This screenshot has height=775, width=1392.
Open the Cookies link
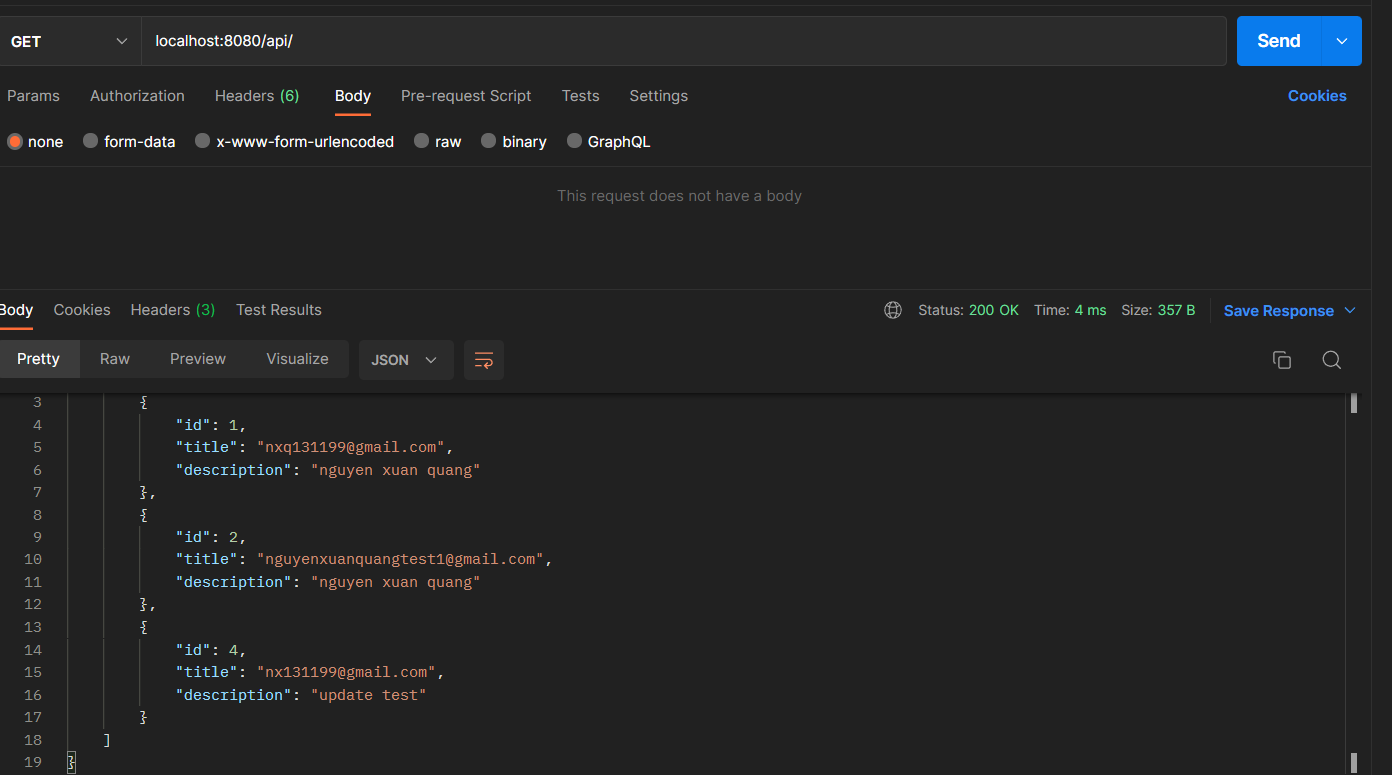[x=1316, y=96]
